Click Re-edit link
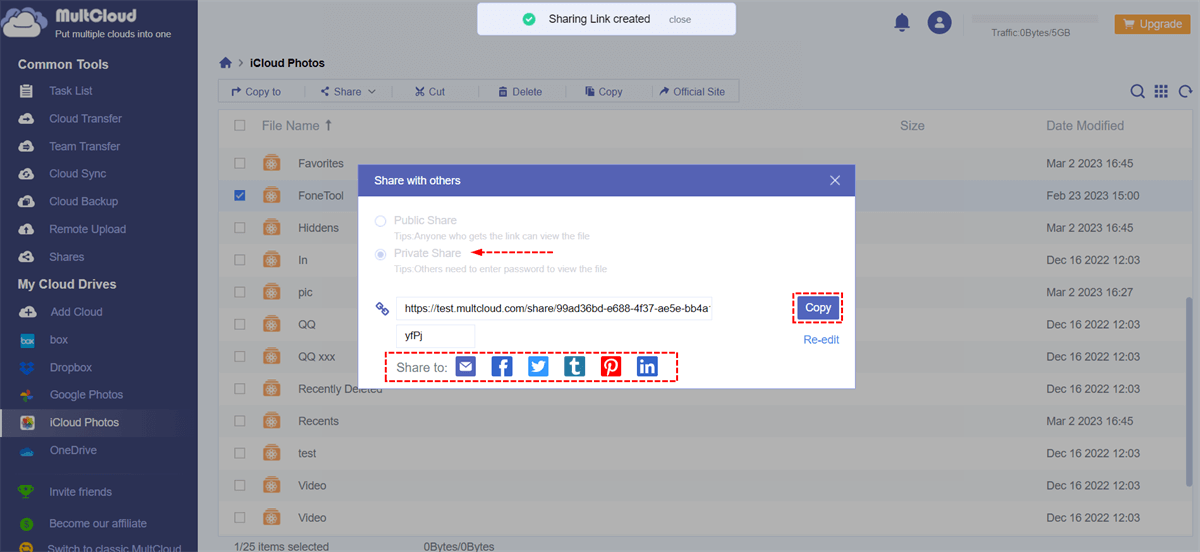1200x552 pixels. click(x=821, y=340)
